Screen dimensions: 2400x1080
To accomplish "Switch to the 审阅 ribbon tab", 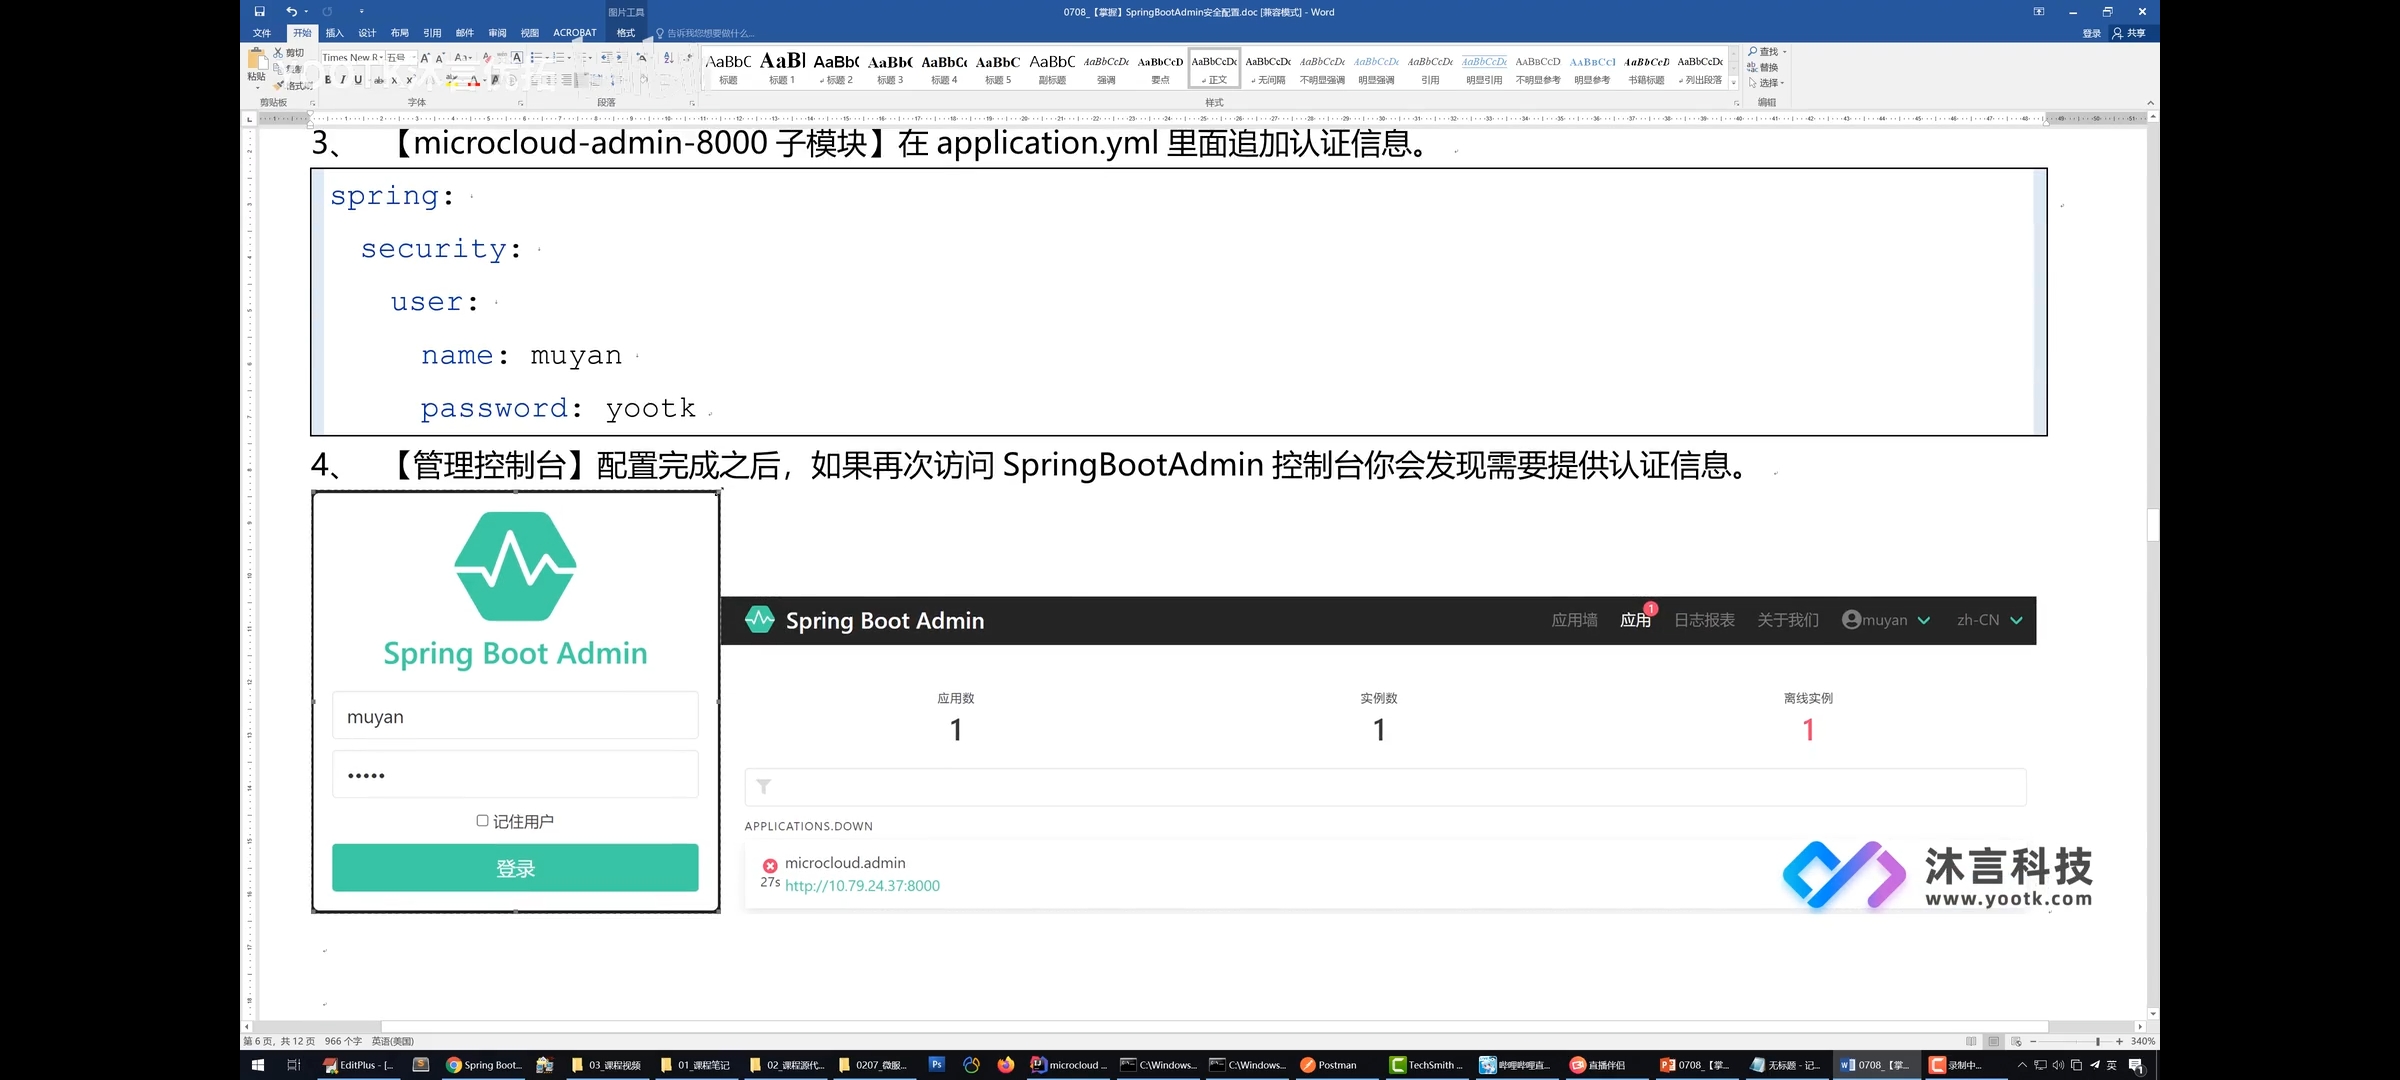I will click(x=497, y=33).
